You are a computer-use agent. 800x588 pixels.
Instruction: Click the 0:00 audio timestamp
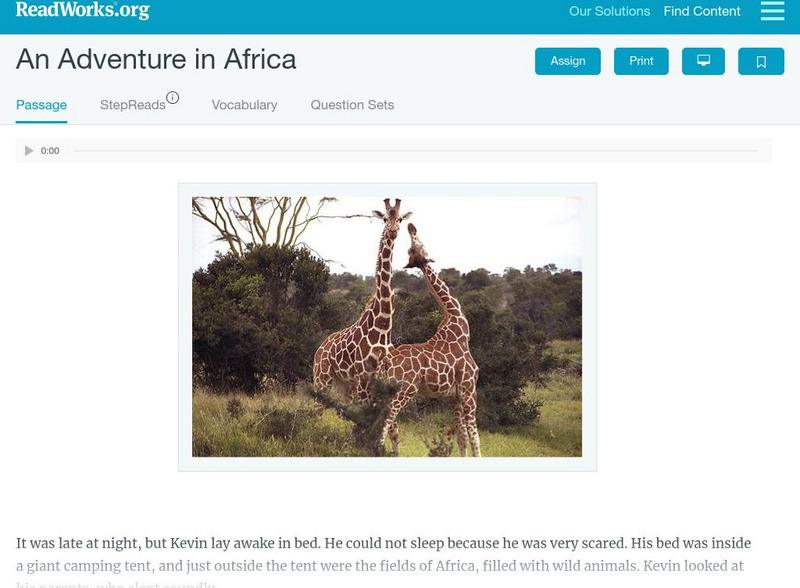49,151
